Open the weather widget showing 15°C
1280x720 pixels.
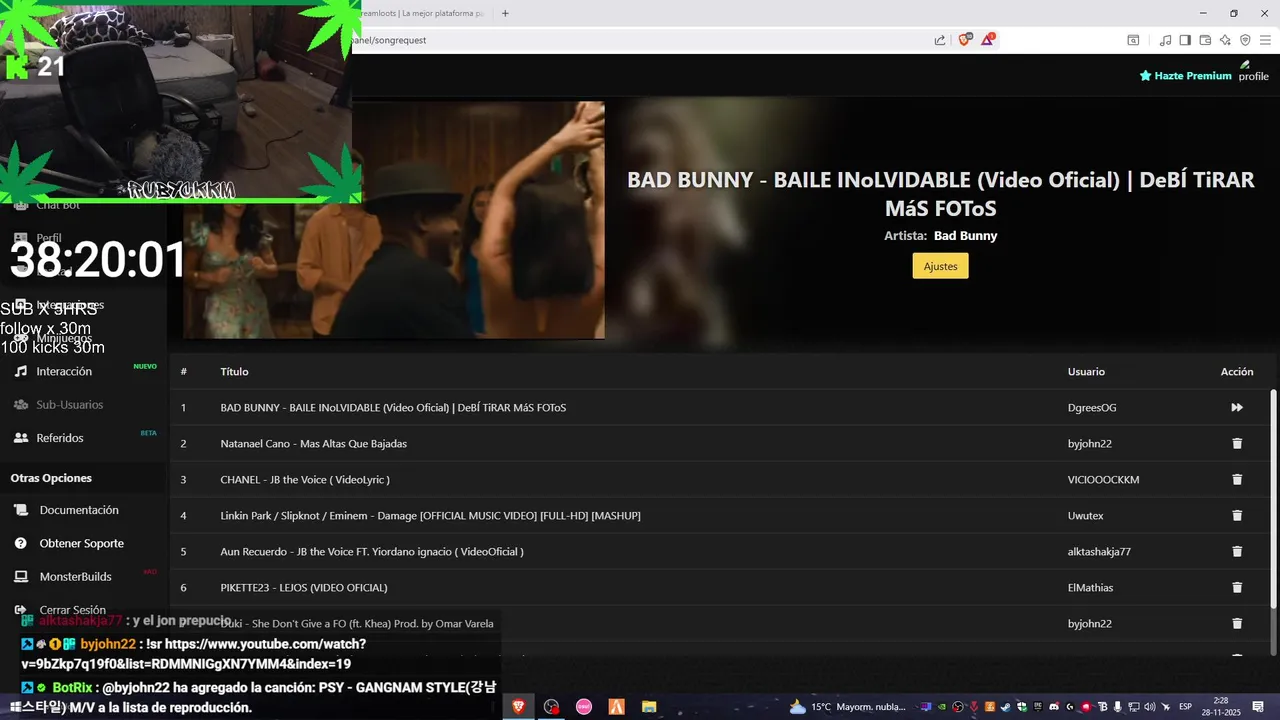point(848,706)
